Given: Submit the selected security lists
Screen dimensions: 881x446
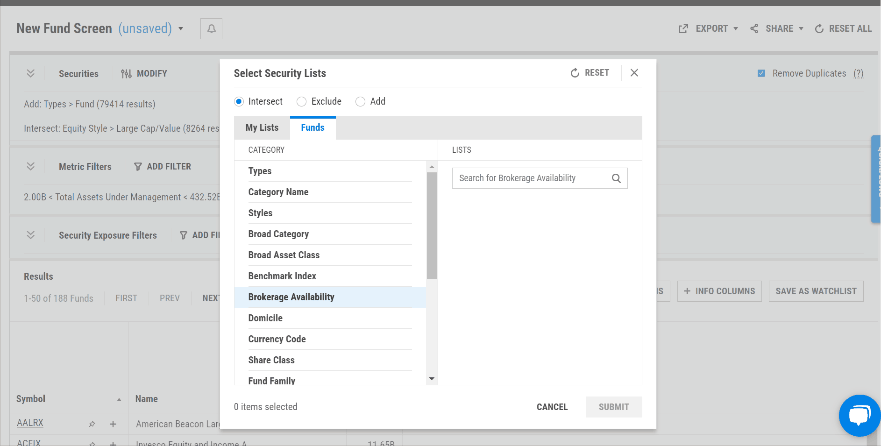Looking at the screenshot, I should pos(614,407).
